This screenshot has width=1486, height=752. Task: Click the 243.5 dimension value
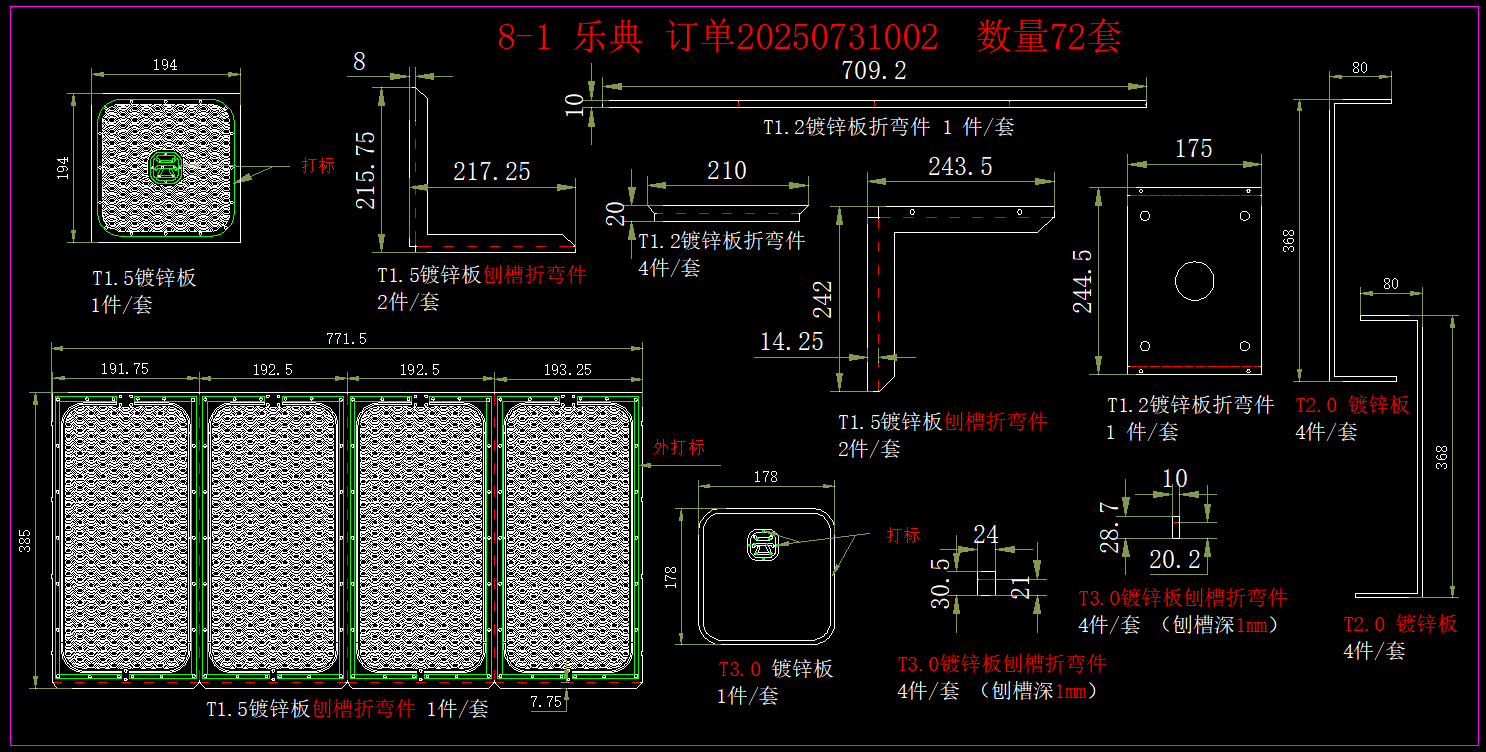(960, 166)
